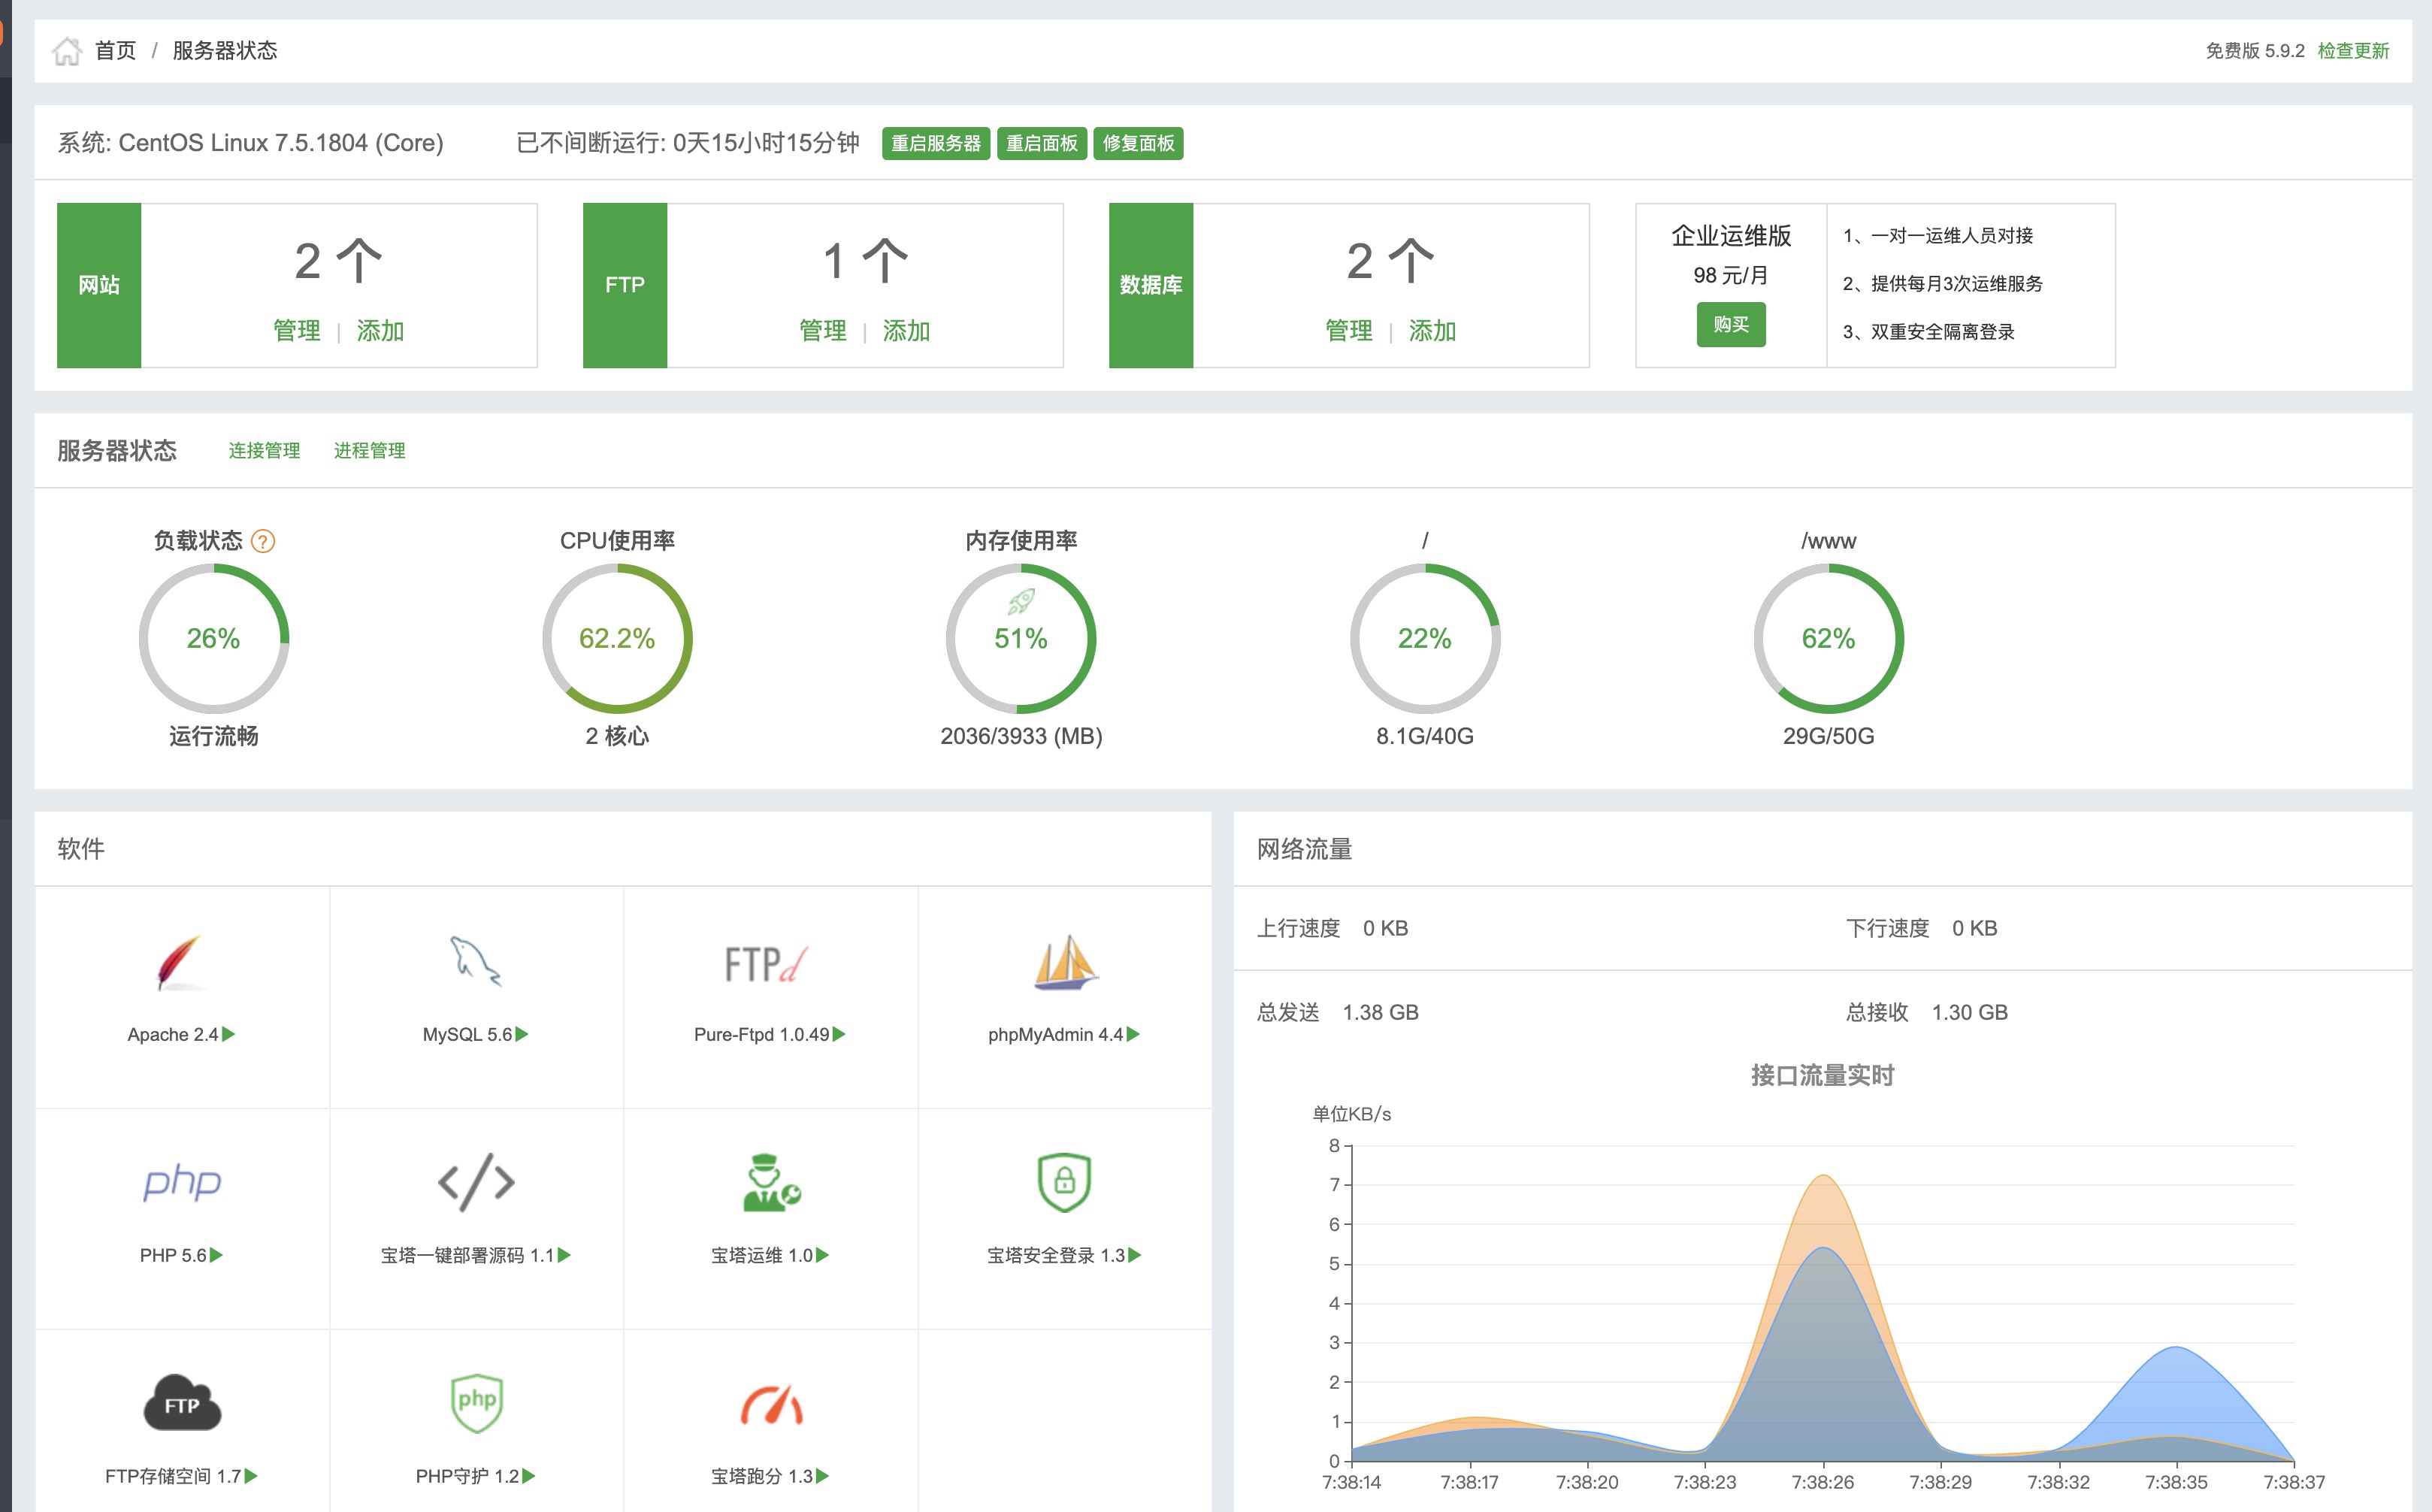Click the play arrow next to 宝塔跑分 1.3

coord(823,1476)
